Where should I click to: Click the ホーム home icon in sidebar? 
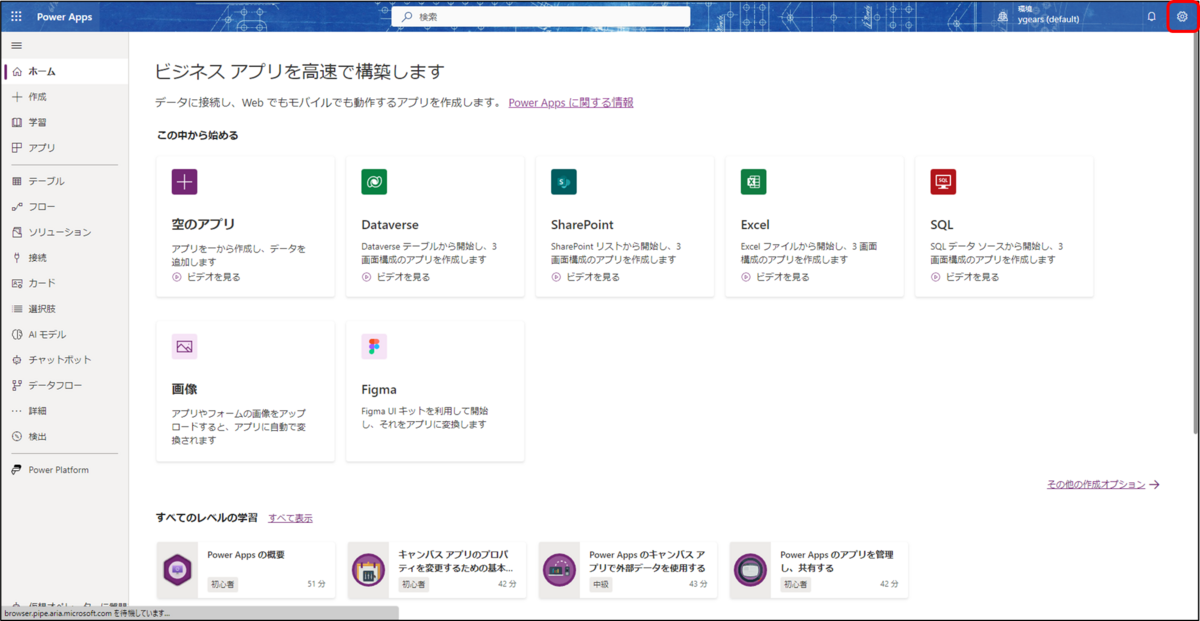click(17, 72)
